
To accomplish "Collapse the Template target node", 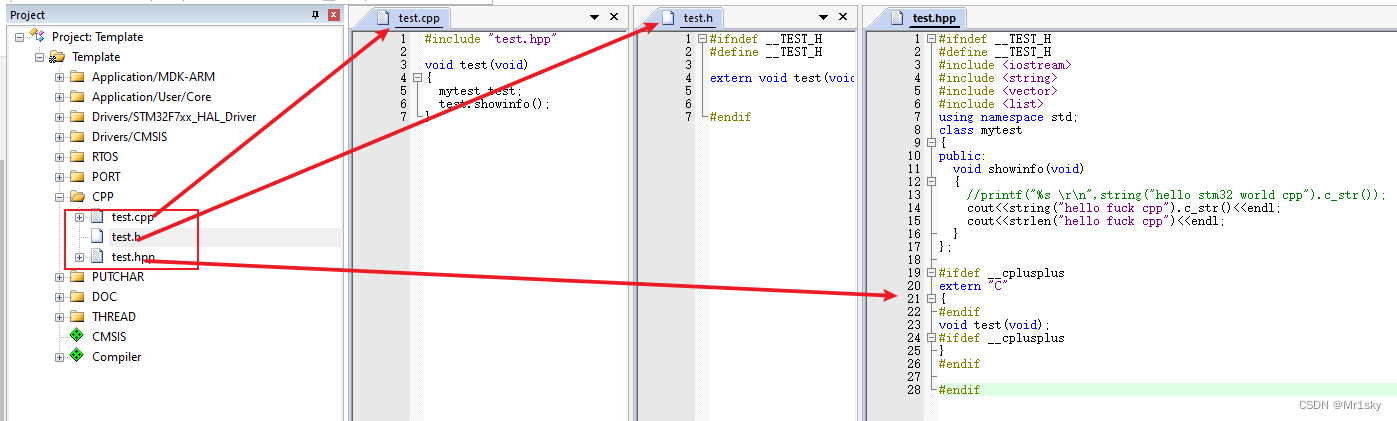I will tap(40, 57).
